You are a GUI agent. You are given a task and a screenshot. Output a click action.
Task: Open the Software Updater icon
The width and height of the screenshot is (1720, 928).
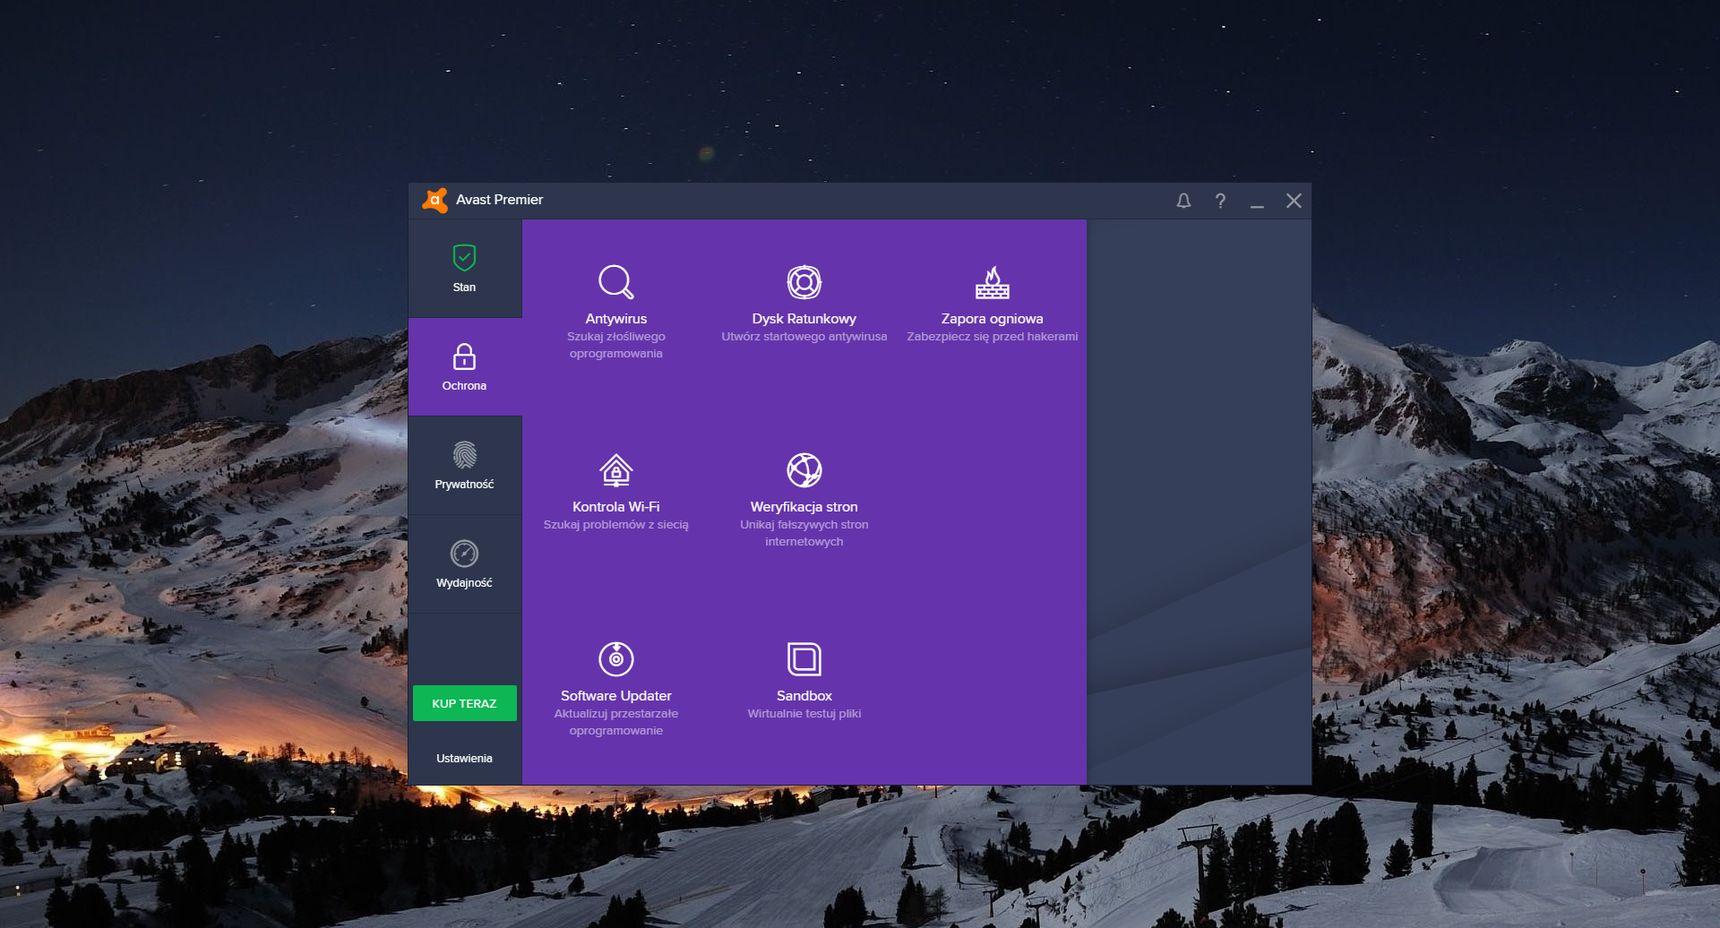(x=616, y=658)
